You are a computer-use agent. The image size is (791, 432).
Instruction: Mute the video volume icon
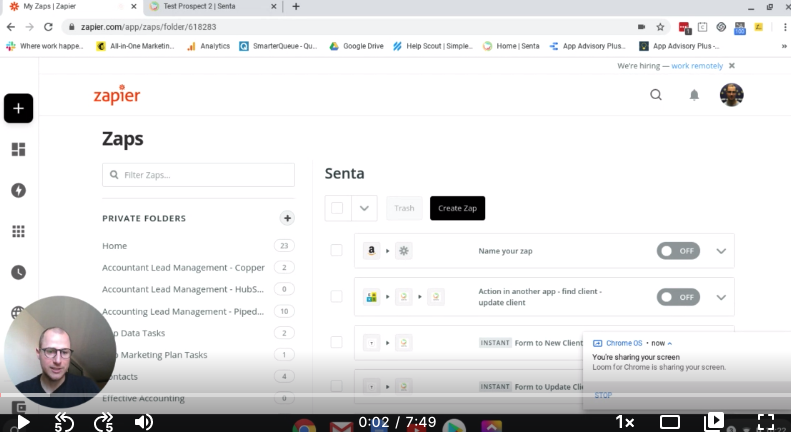tap(144, 422)
